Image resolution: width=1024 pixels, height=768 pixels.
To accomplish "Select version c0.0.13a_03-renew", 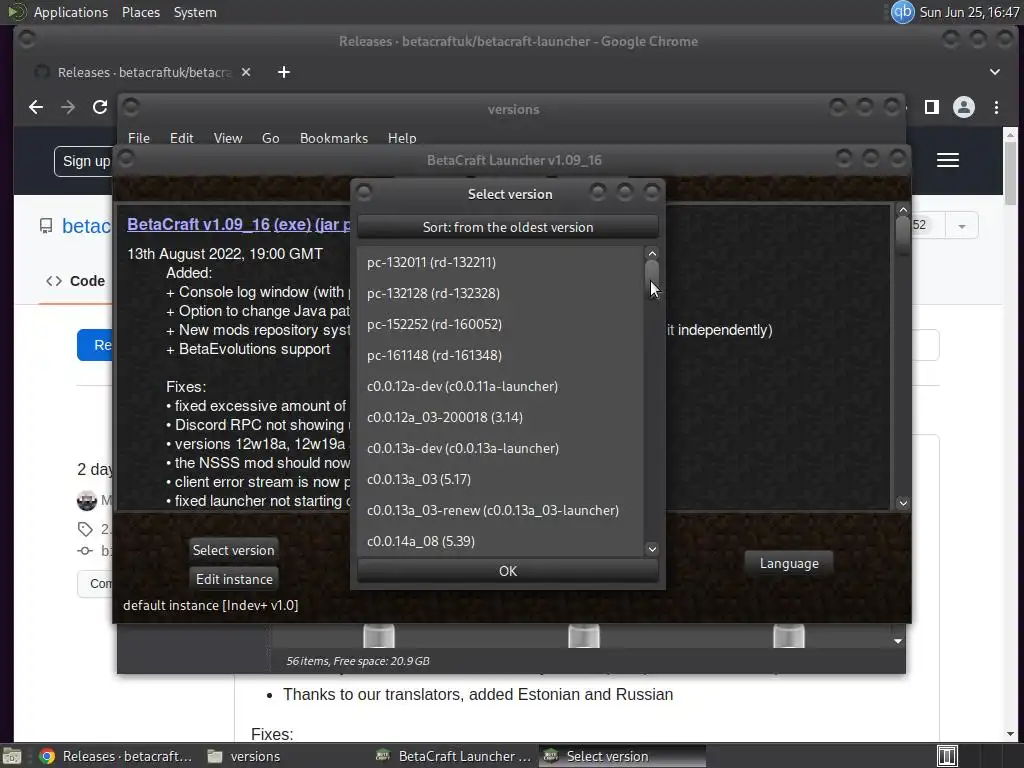I will (x=500, y=511).
